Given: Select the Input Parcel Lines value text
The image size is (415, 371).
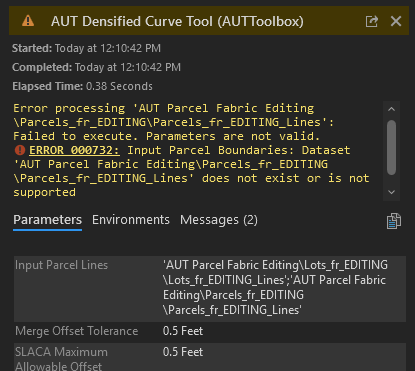Looking at the screenshot, I should 275,287.
